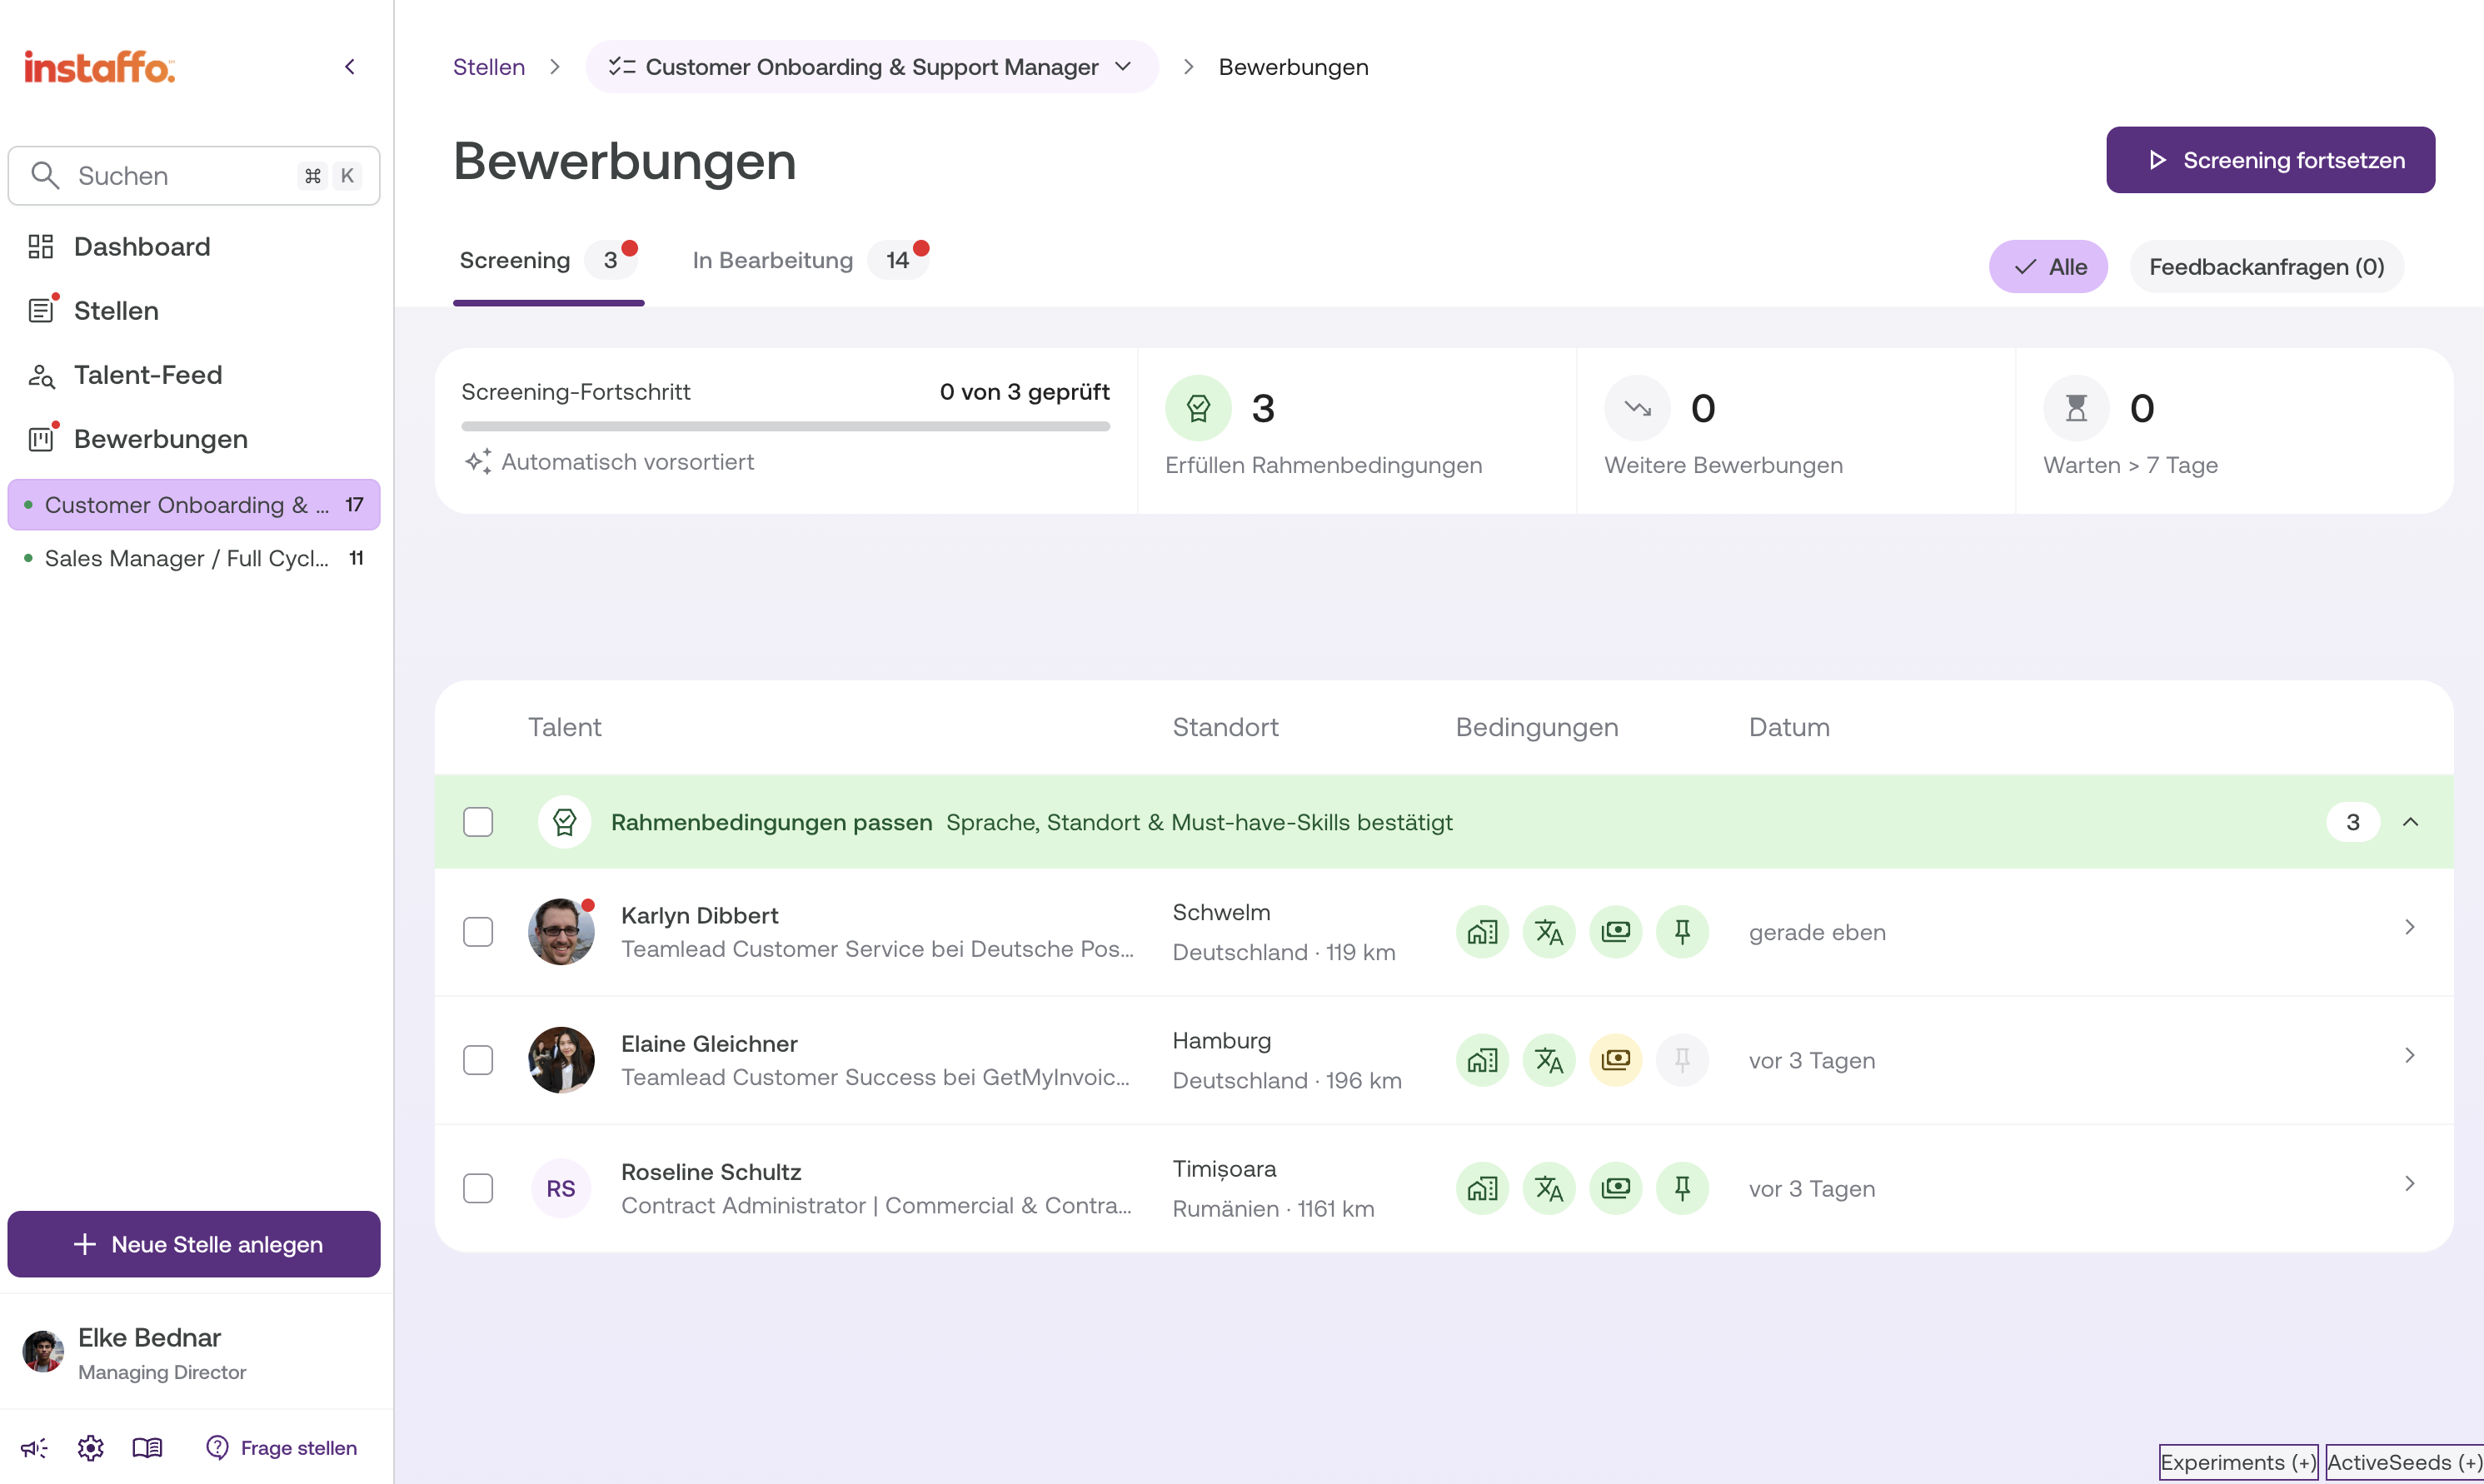Image resolution: width=2484 pixels, height=1484 pixels.
Task: Click salary condition icon for Karlyn Dibbert
Action: coord(1616,932)
